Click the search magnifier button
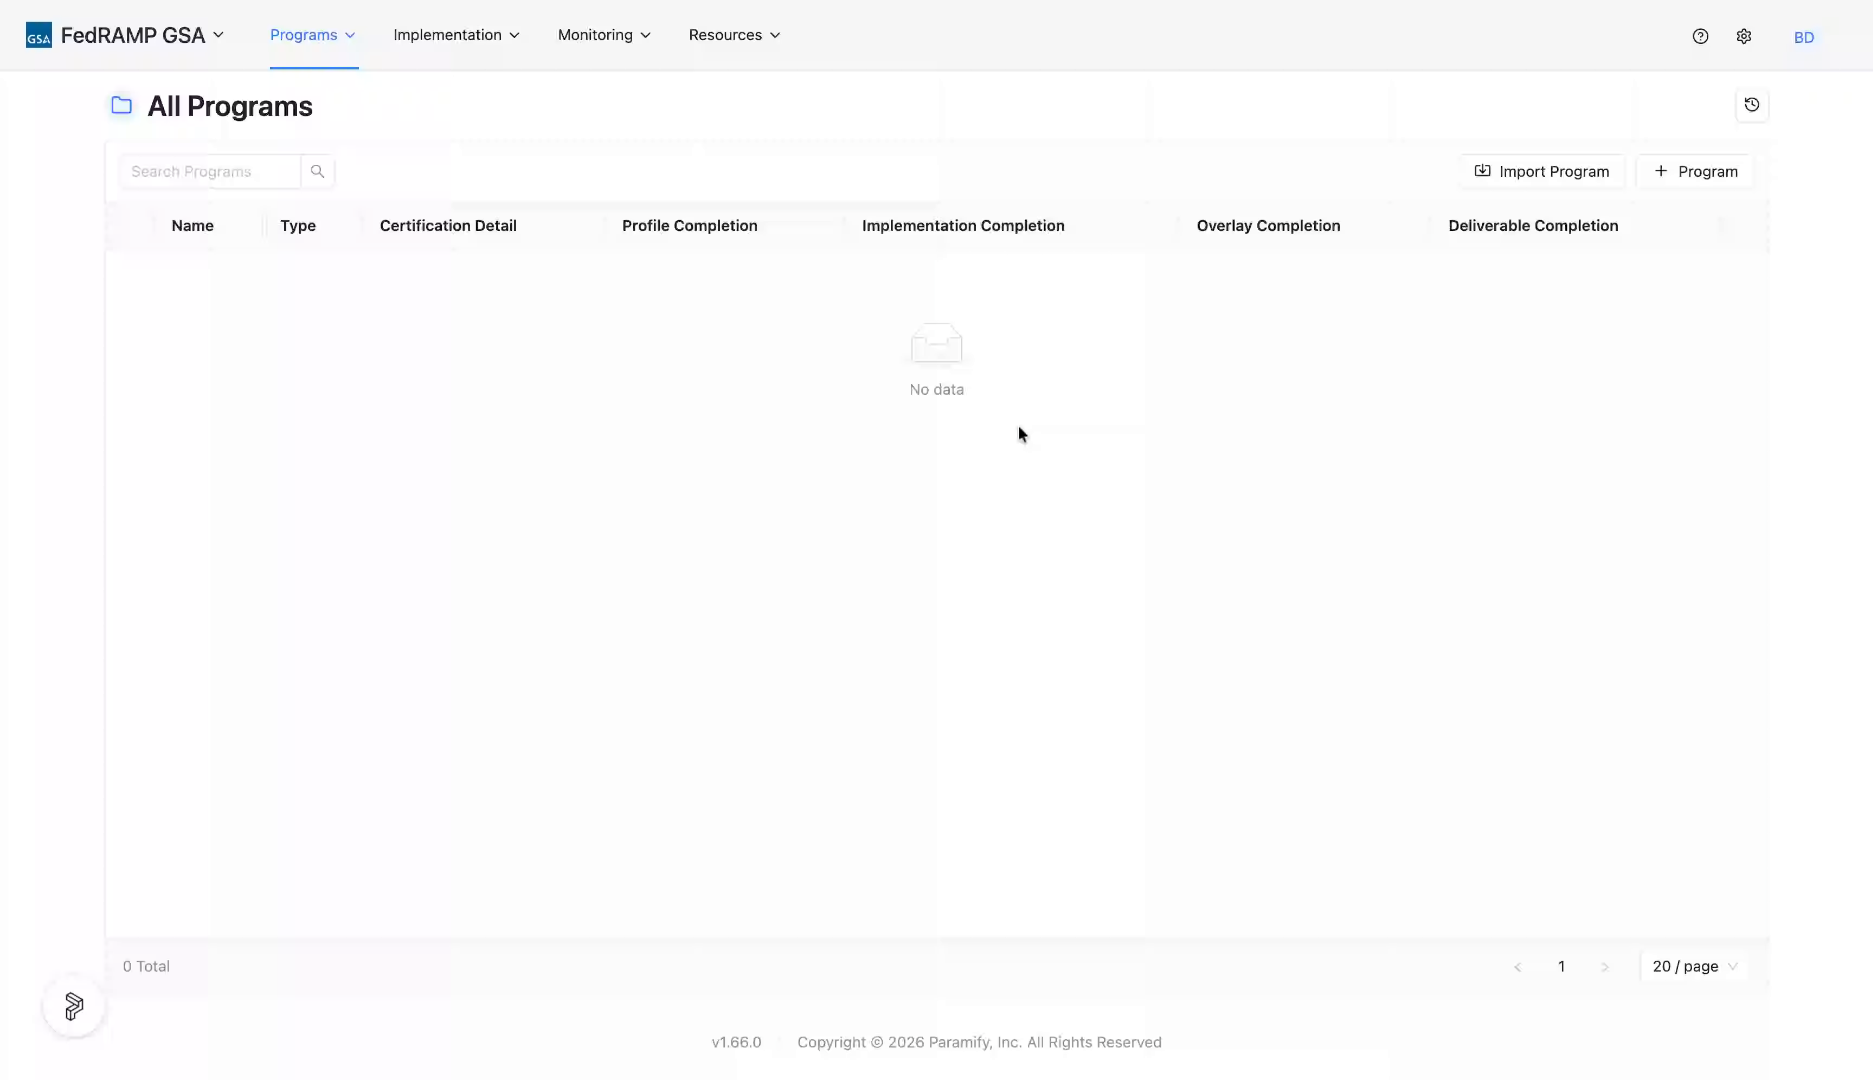Viewport: 1873px width, 1080px height. point(317,171)
